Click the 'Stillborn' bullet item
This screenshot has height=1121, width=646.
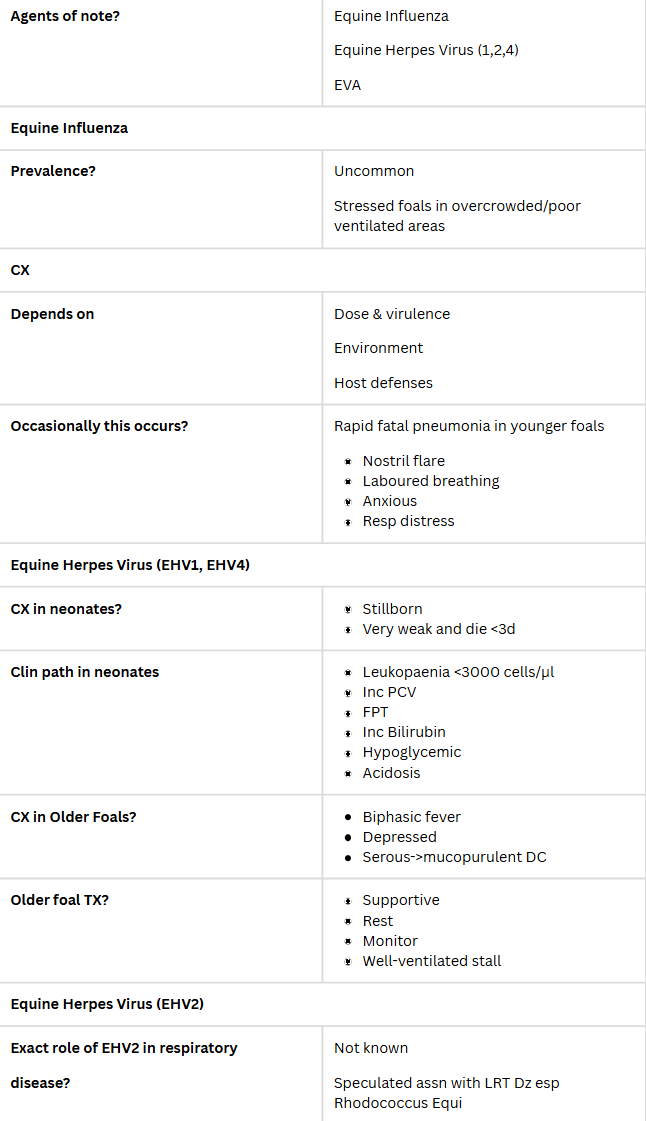[x=392, y=609]
